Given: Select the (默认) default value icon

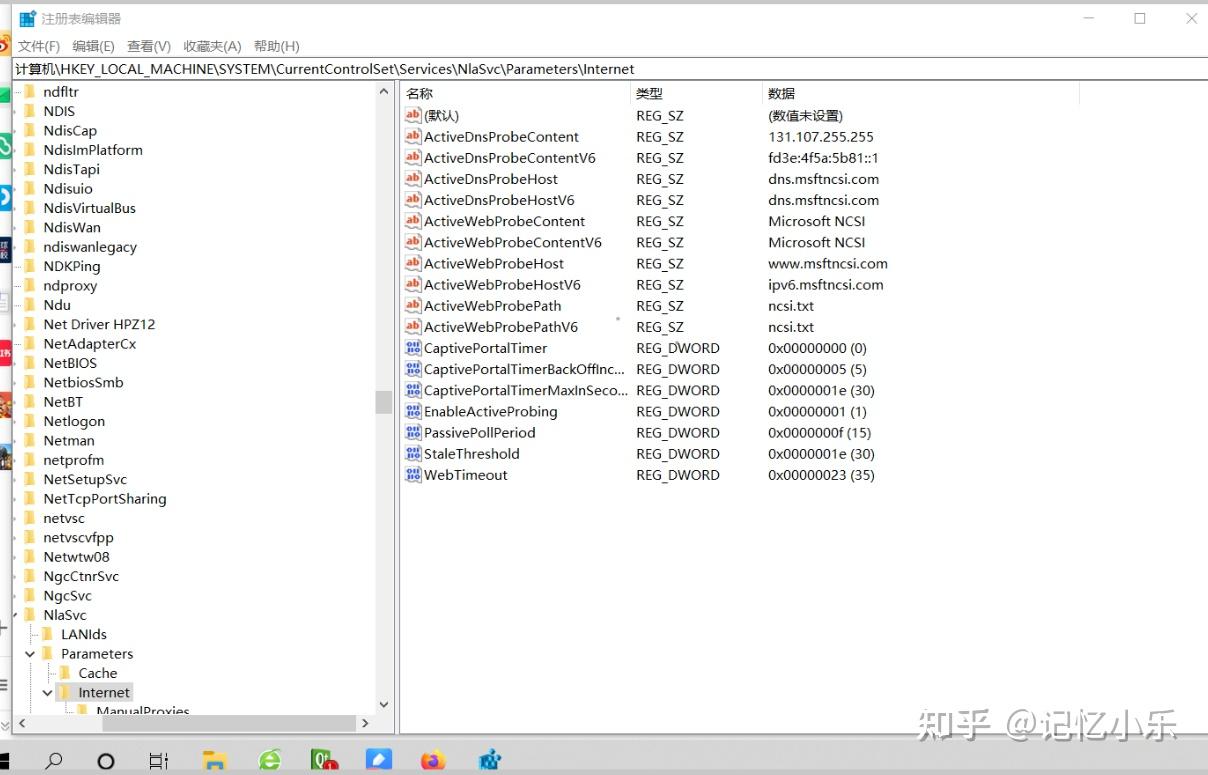Looking at the screenshot, I should [413, 115].
